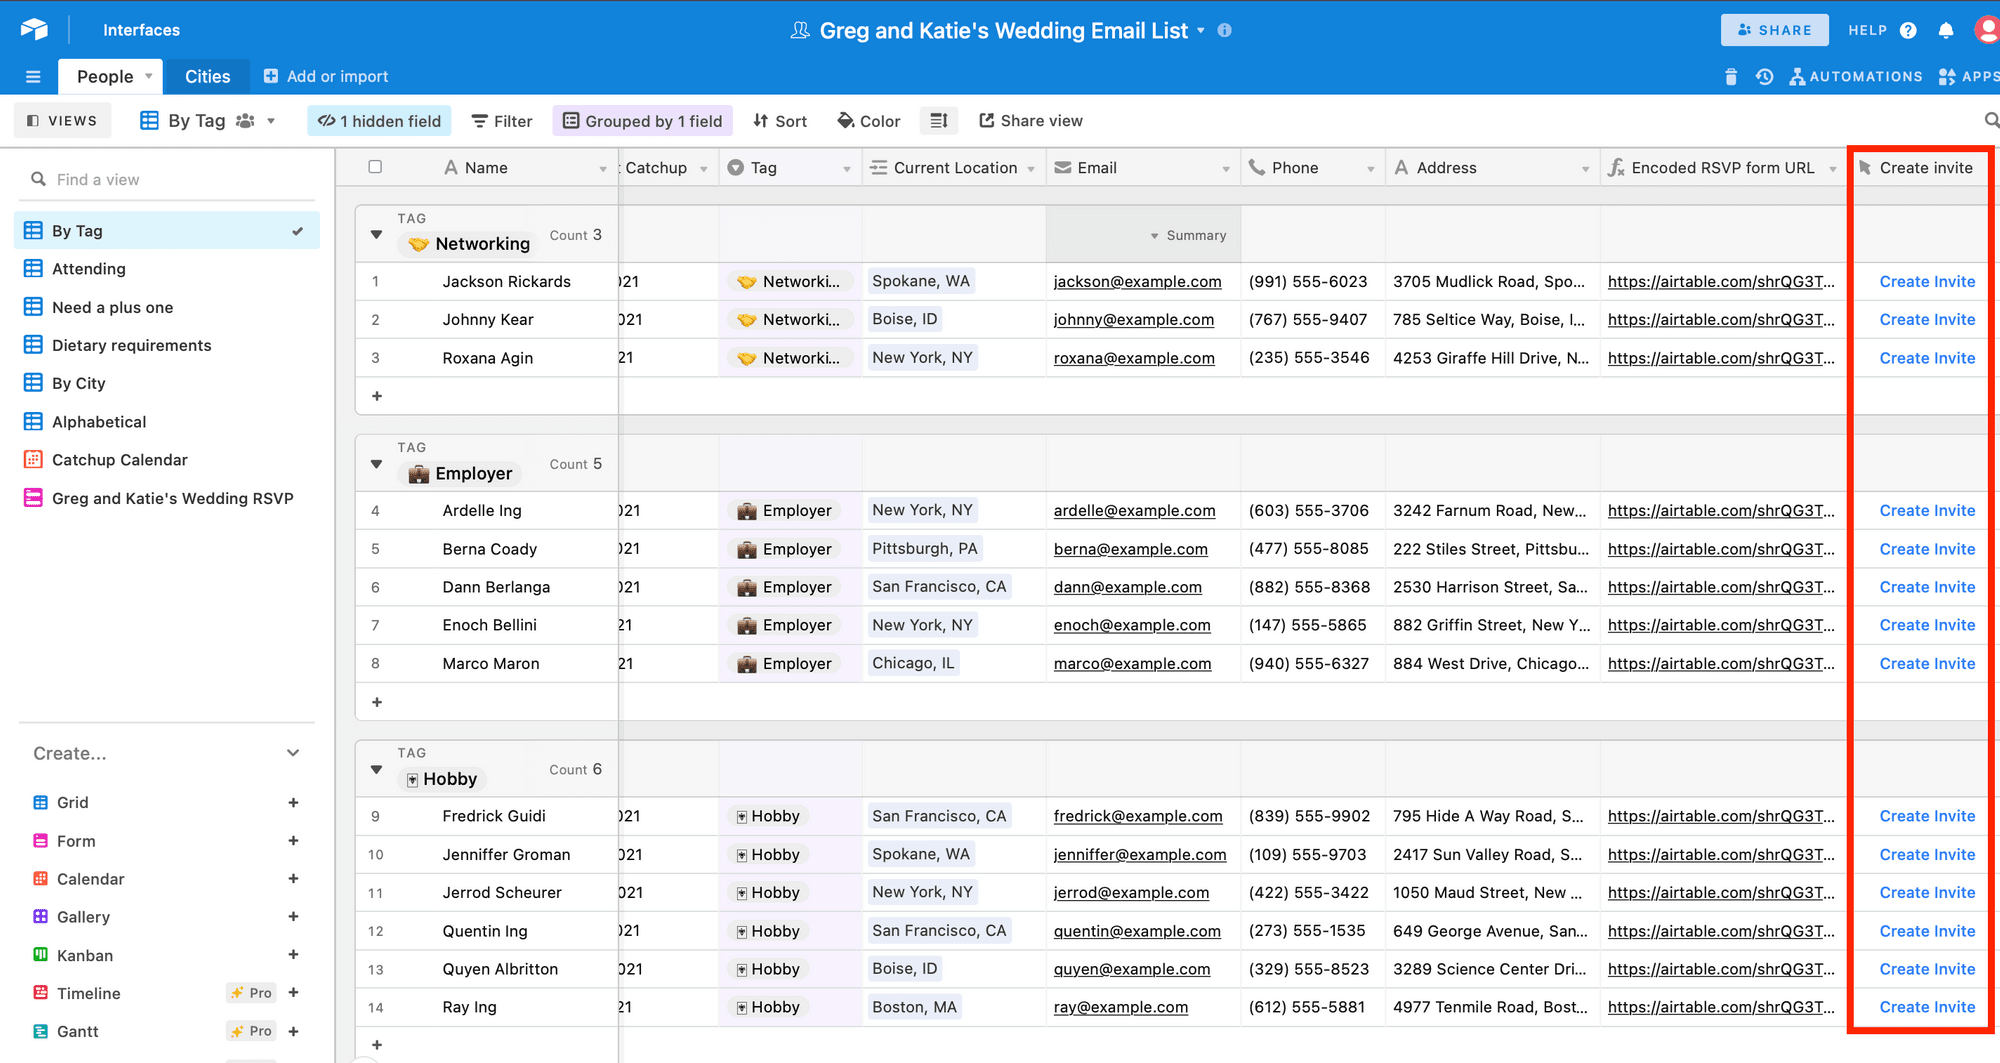
Task: Toggle the 1 hidden field control
Action: click(380, 121)
